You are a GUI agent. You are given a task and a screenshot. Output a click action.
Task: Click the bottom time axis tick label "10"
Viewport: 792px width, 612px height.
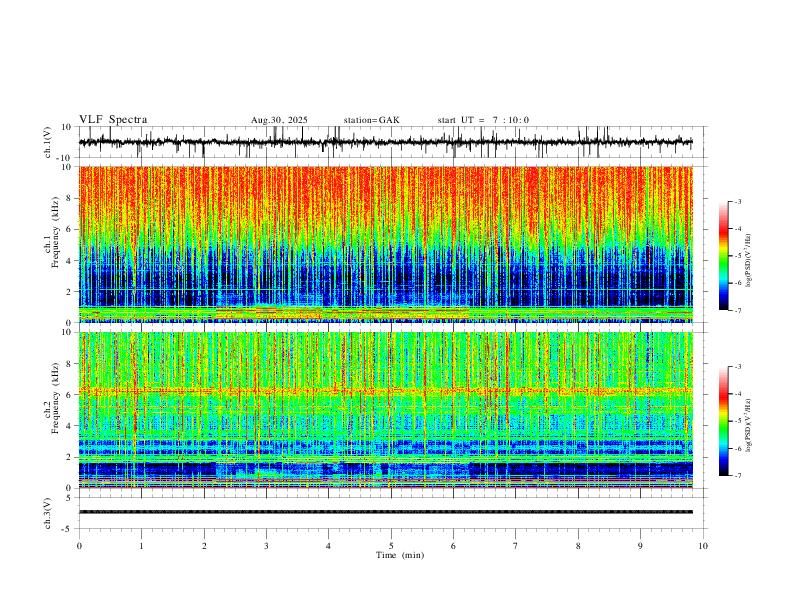coord(703,546)
